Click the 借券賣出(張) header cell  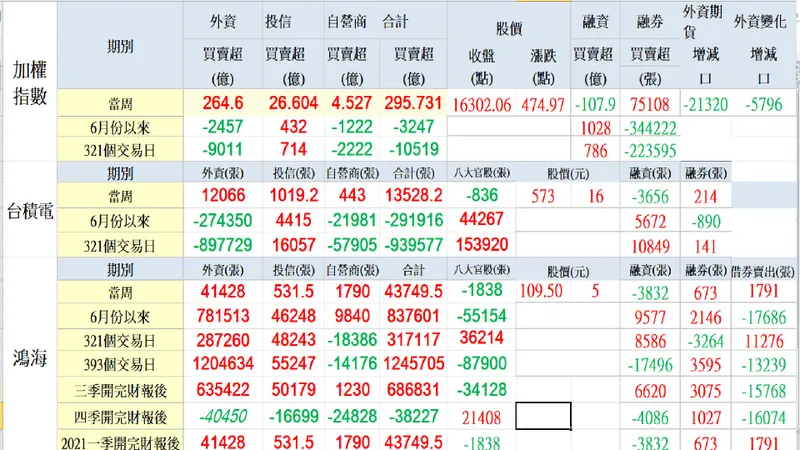pyautogui.click(x=763, y=271)
